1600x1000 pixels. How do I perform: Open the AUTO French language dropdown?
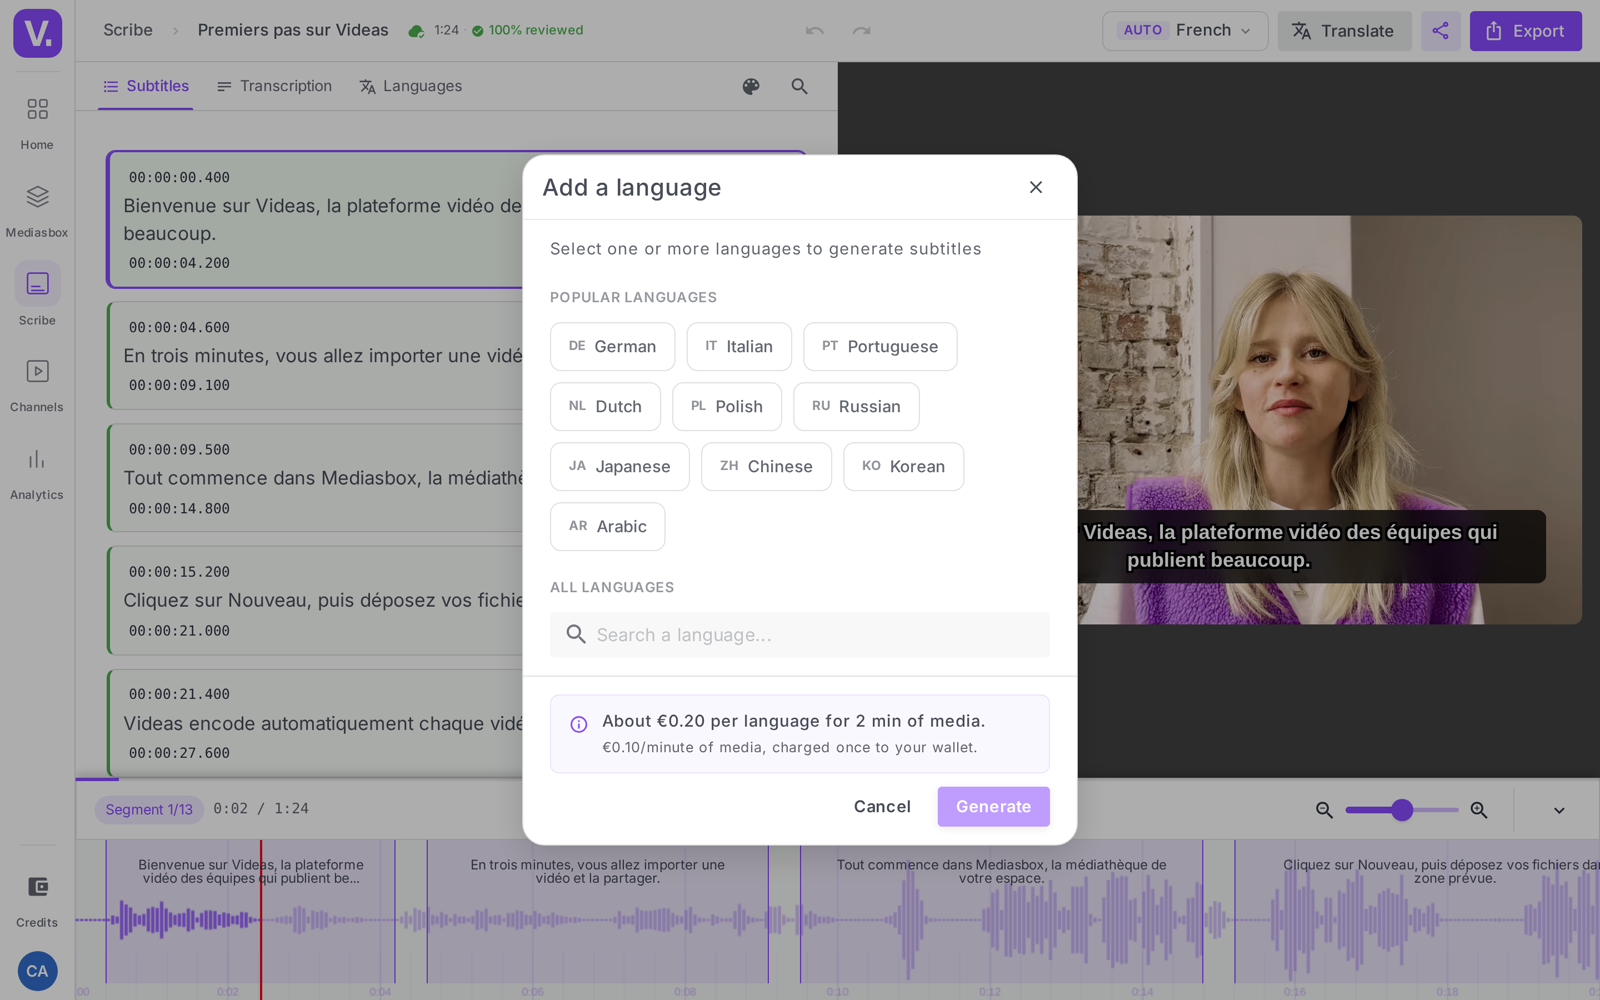pos(1185,31)
